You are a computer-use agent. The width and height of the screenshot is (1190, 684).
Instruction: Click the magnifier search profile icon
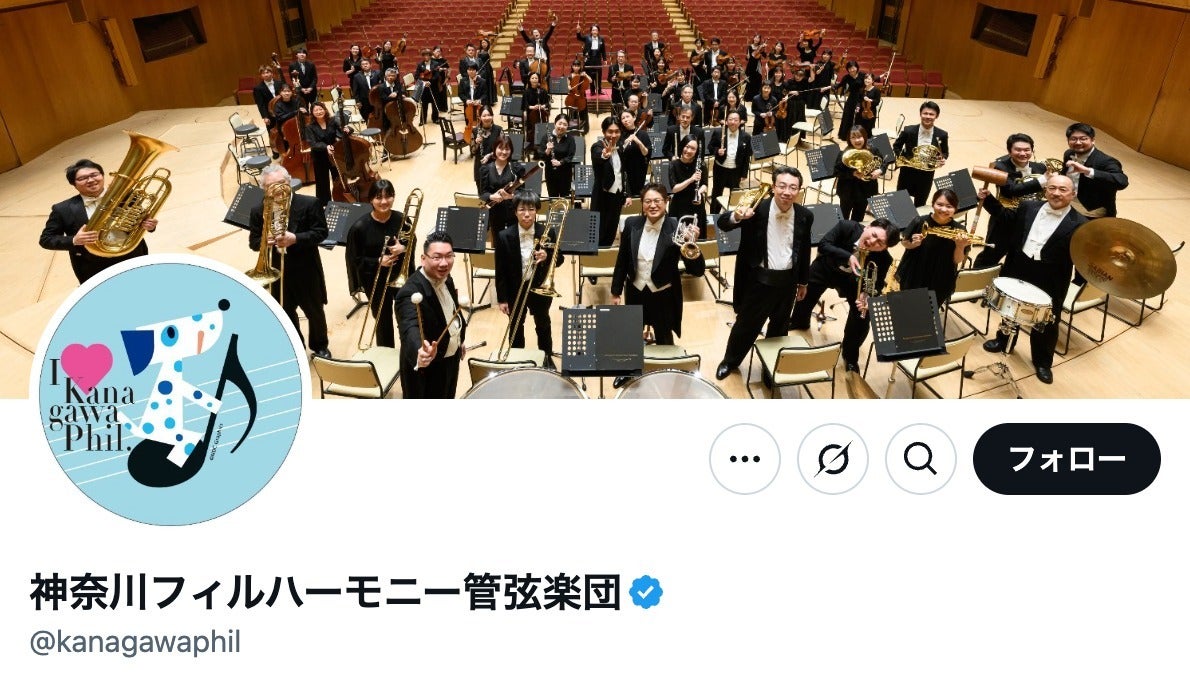click(x=921, y=459)
